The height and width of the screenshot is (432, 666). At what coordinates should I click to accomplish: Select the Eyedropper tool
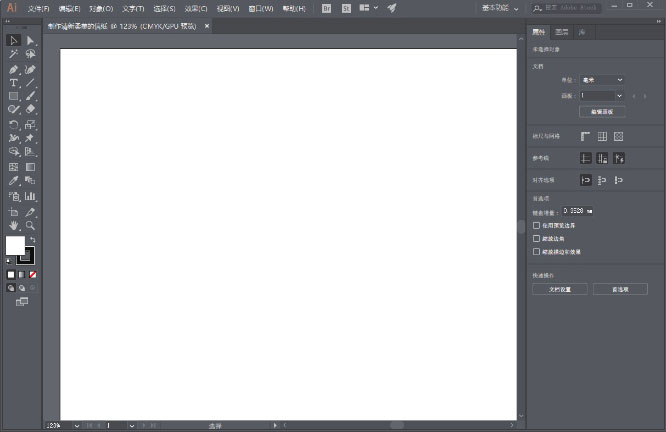[14, 181]
